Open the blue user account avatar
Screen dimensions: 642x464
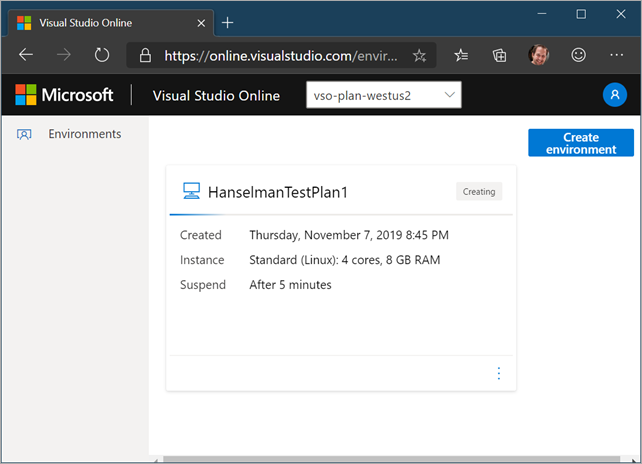pos(615,95)
